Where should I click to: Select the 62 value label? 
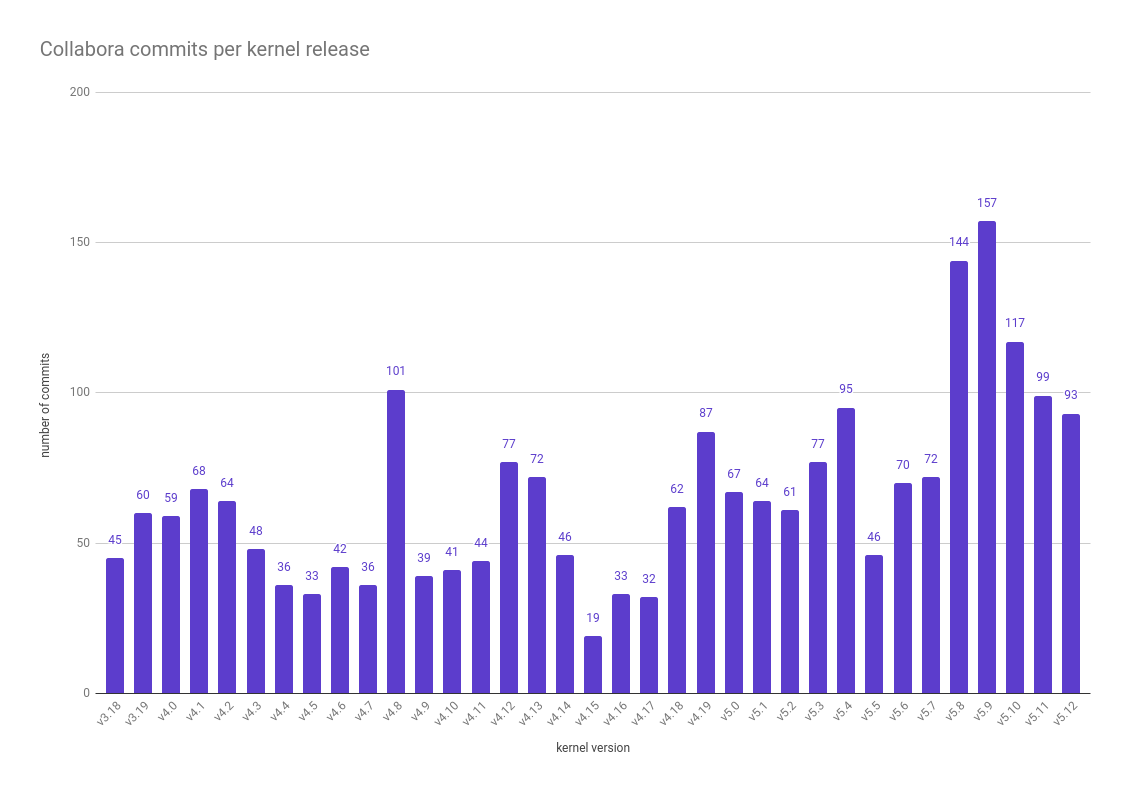[677, 489]
